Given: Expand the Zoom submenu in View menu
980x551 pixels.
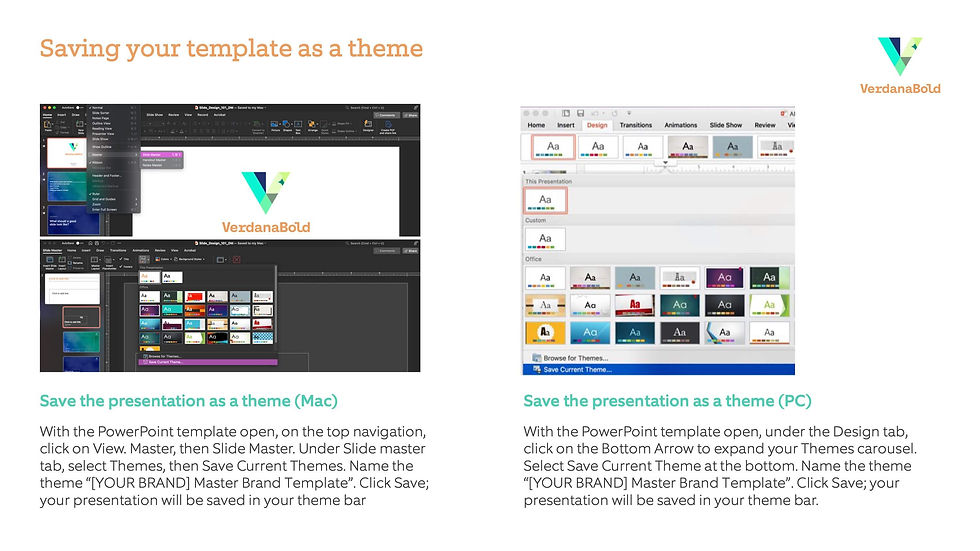Looking at the screenshot, I should (112, 204).
